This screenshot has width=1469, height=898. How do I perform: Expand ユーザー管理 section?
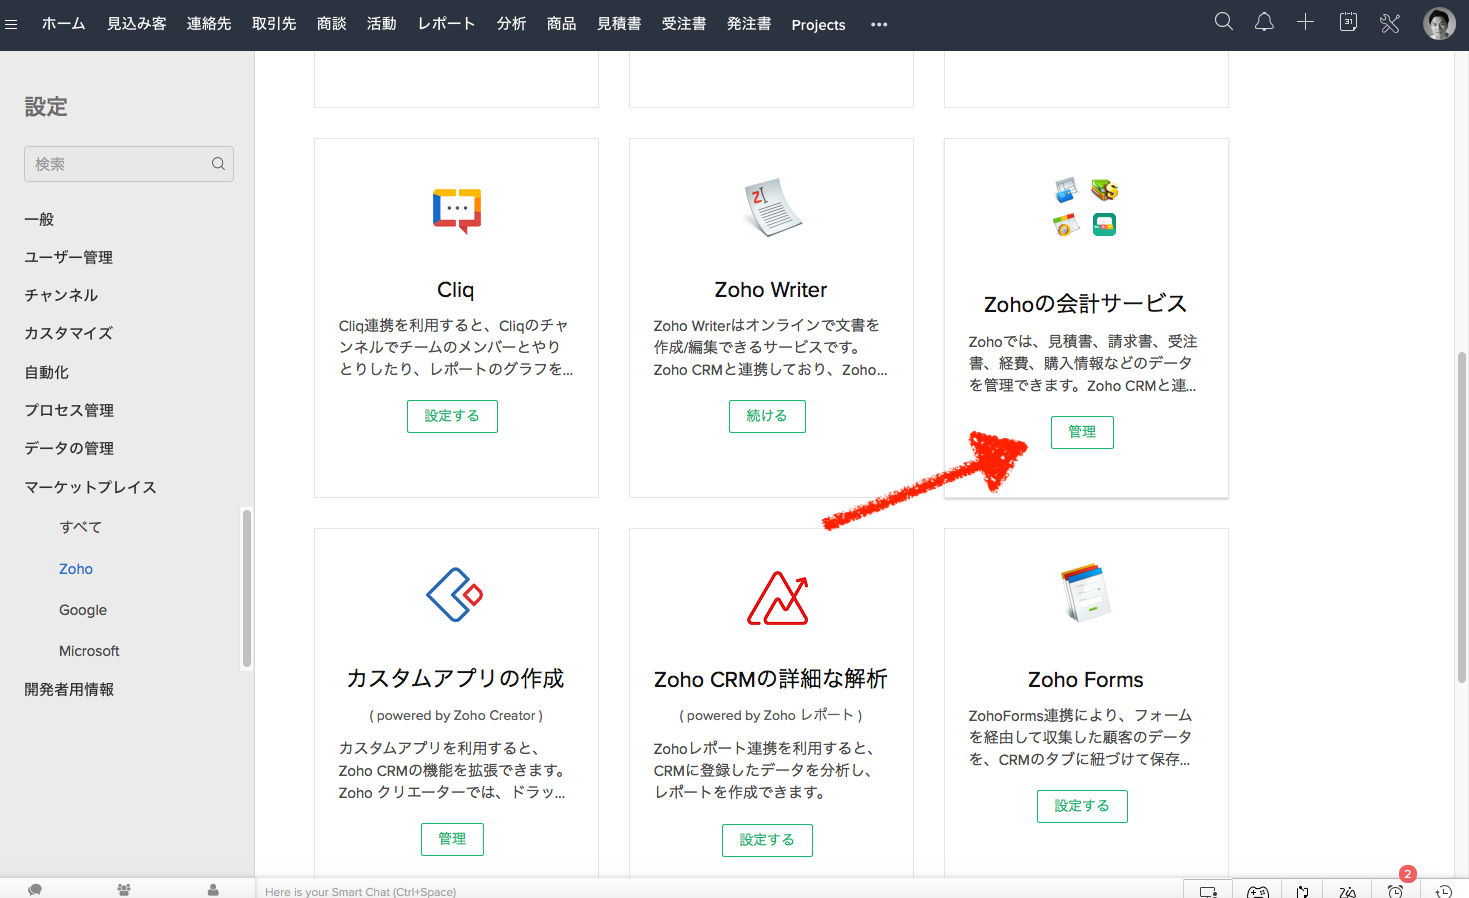point(68,257)
